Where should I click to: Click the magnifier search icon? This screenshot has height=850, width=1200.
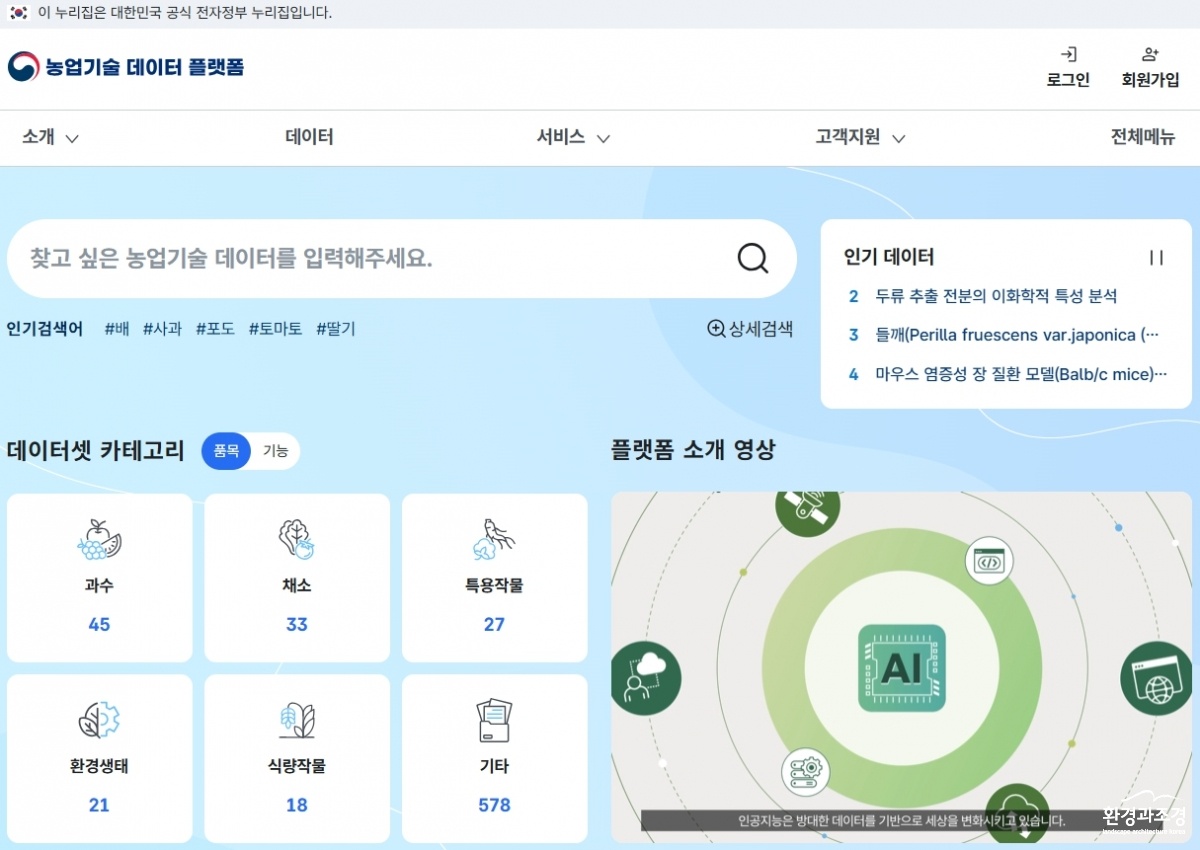click(753, 258)
